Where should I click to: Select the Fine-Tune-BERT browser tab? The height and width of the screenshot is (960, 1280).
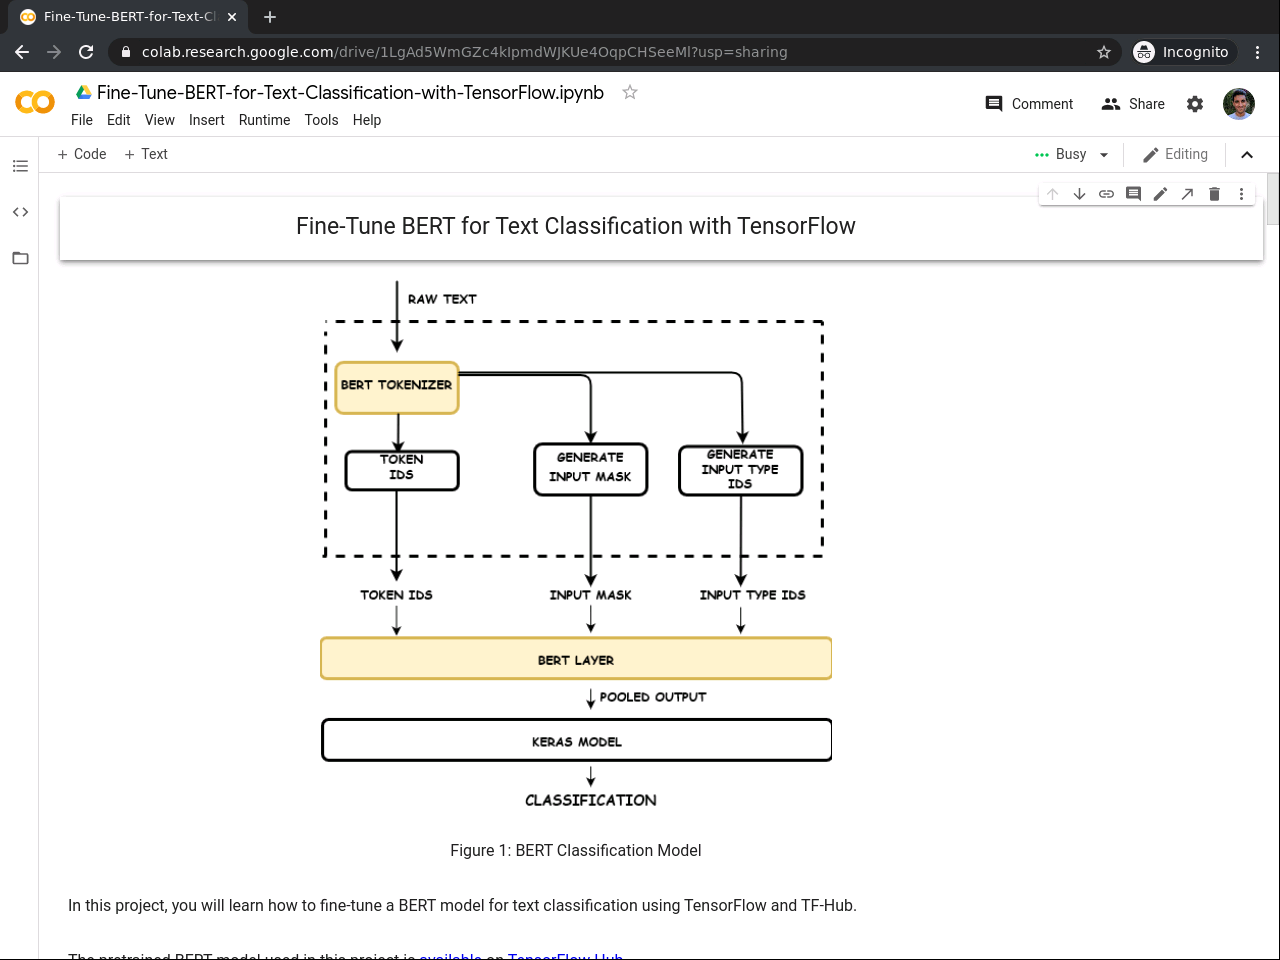(130, 17)
